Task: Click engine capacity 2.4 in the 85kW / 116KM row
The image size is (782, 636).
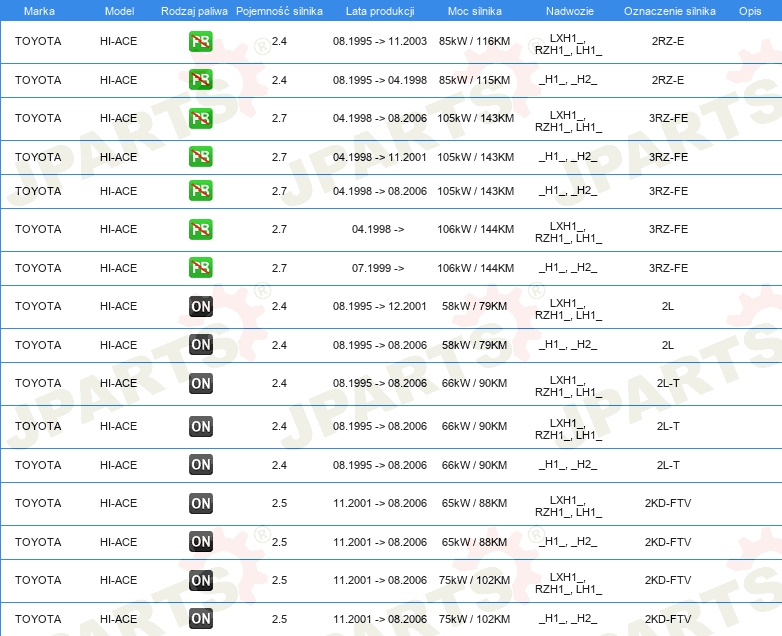Action: pos(279,41)
